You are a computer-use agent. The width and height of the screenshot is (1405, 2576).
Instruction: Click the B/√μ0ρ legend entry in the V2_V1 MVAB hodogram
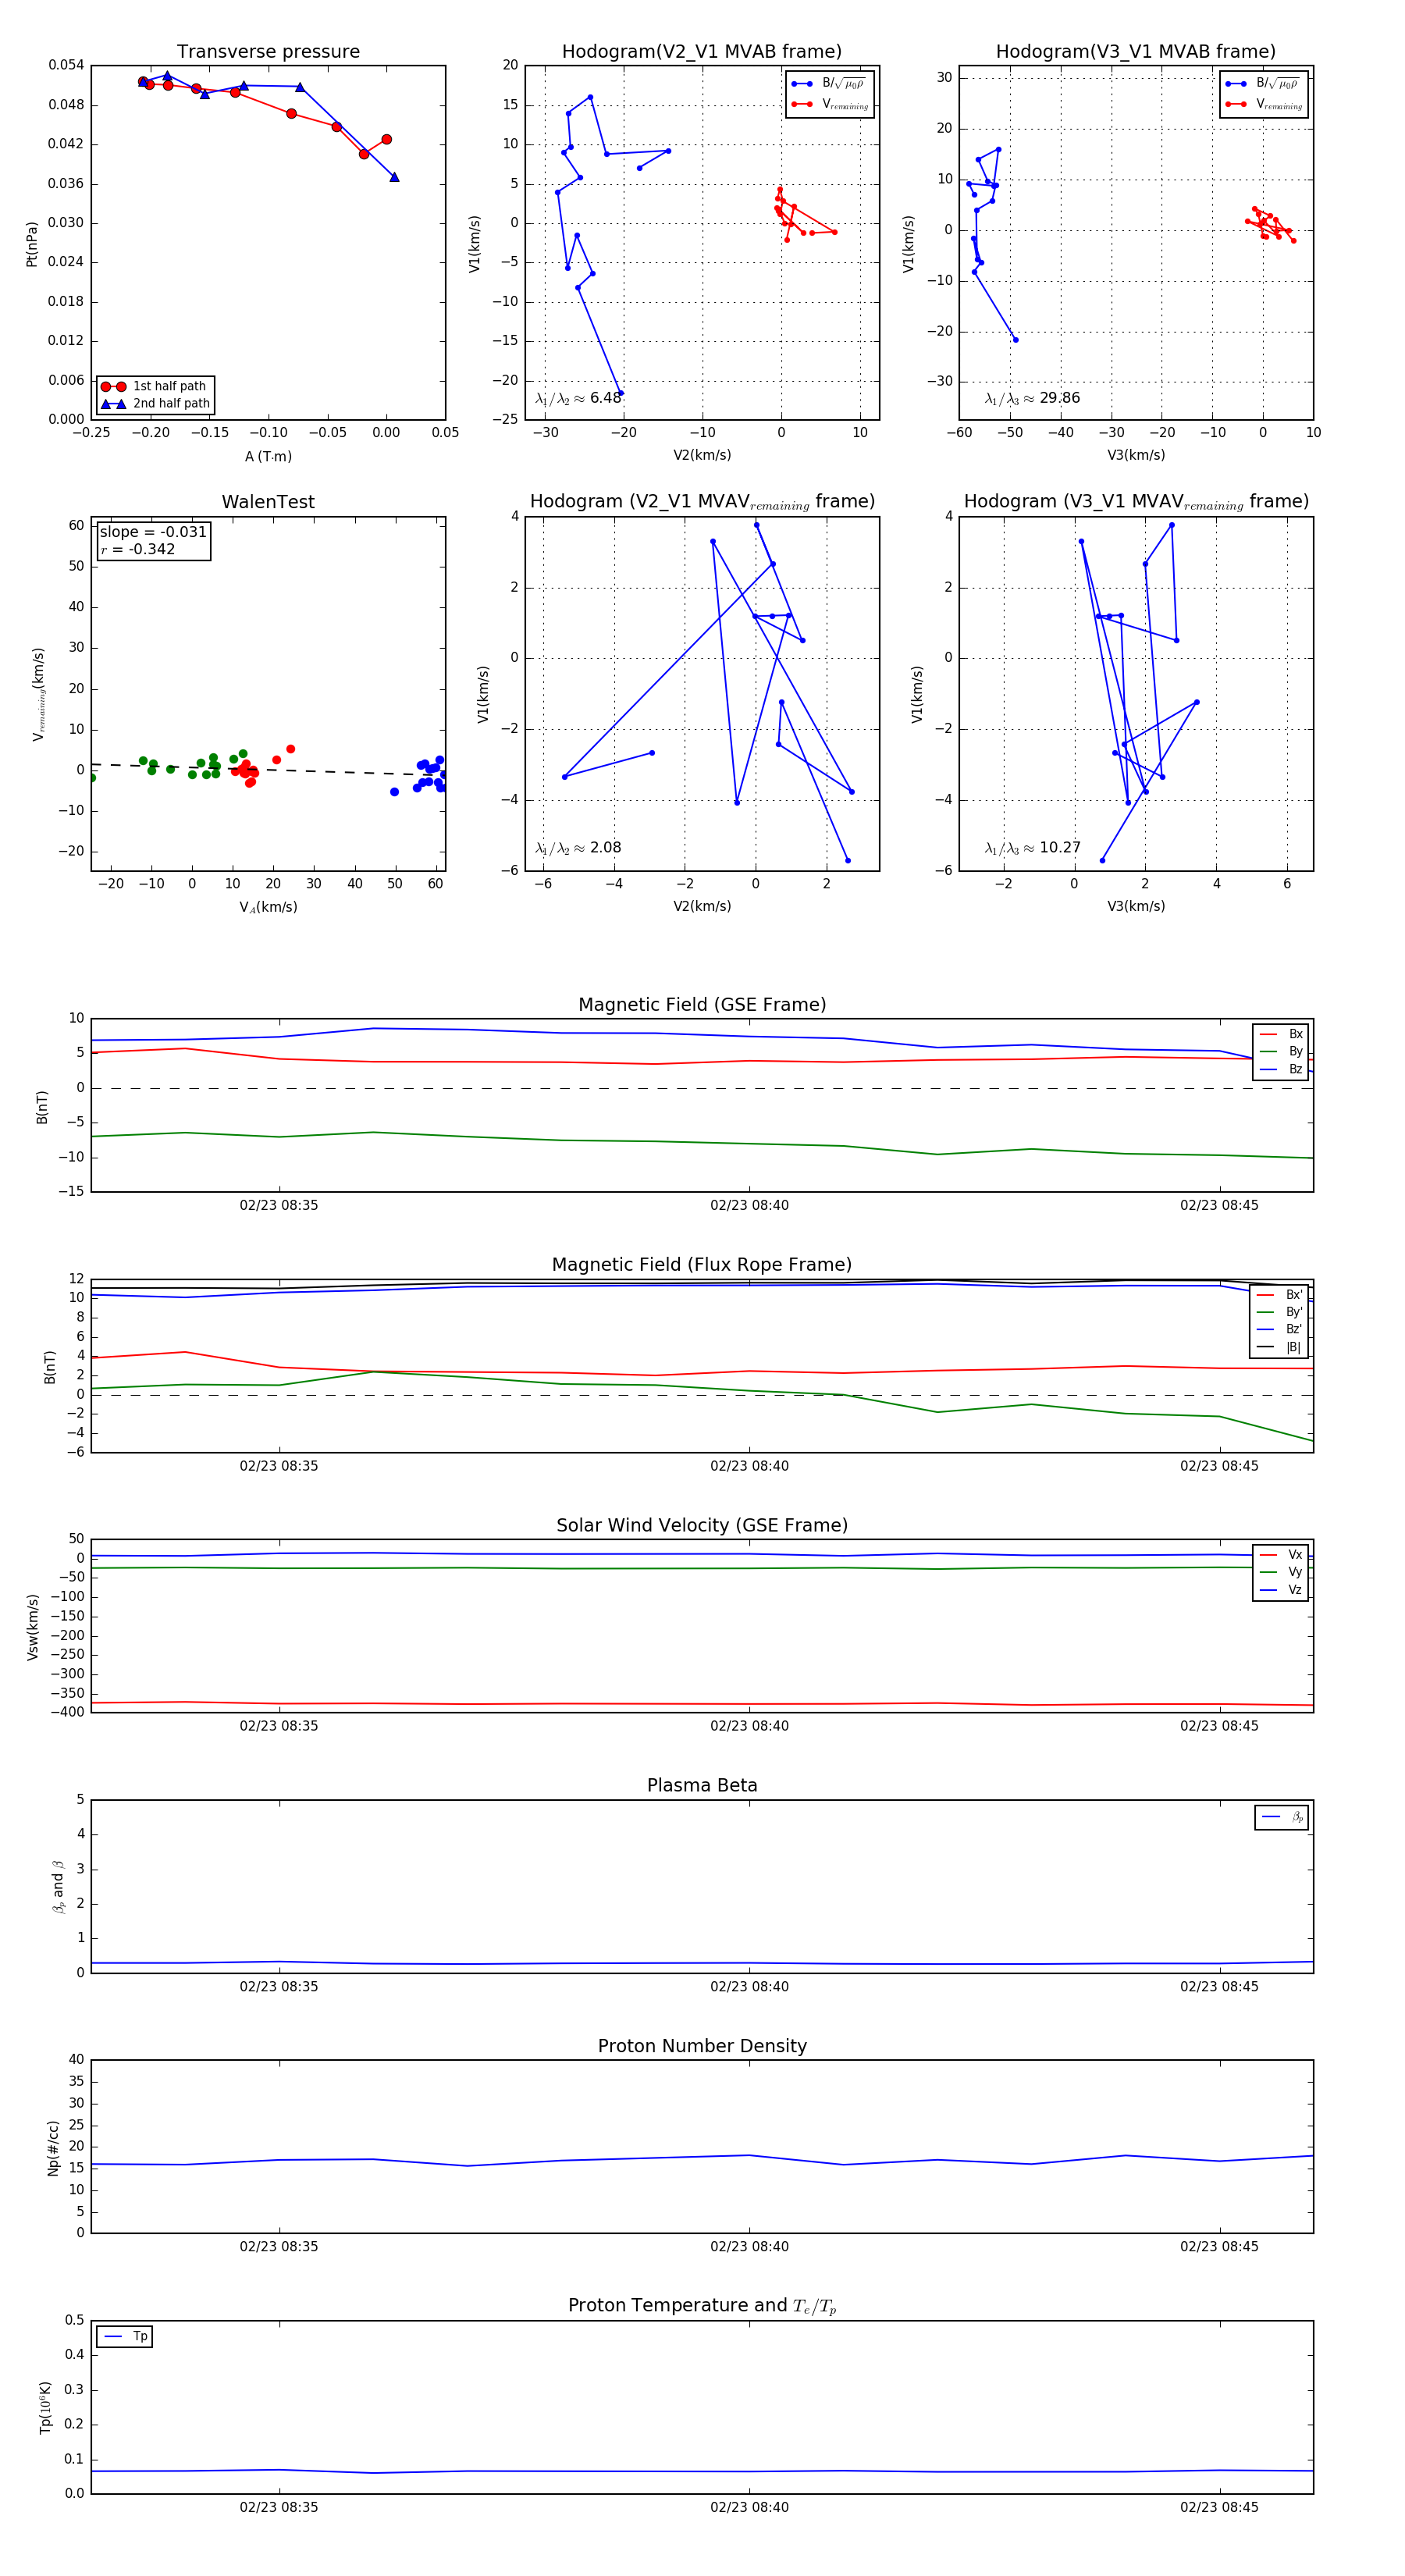click(x=829, y=84)
